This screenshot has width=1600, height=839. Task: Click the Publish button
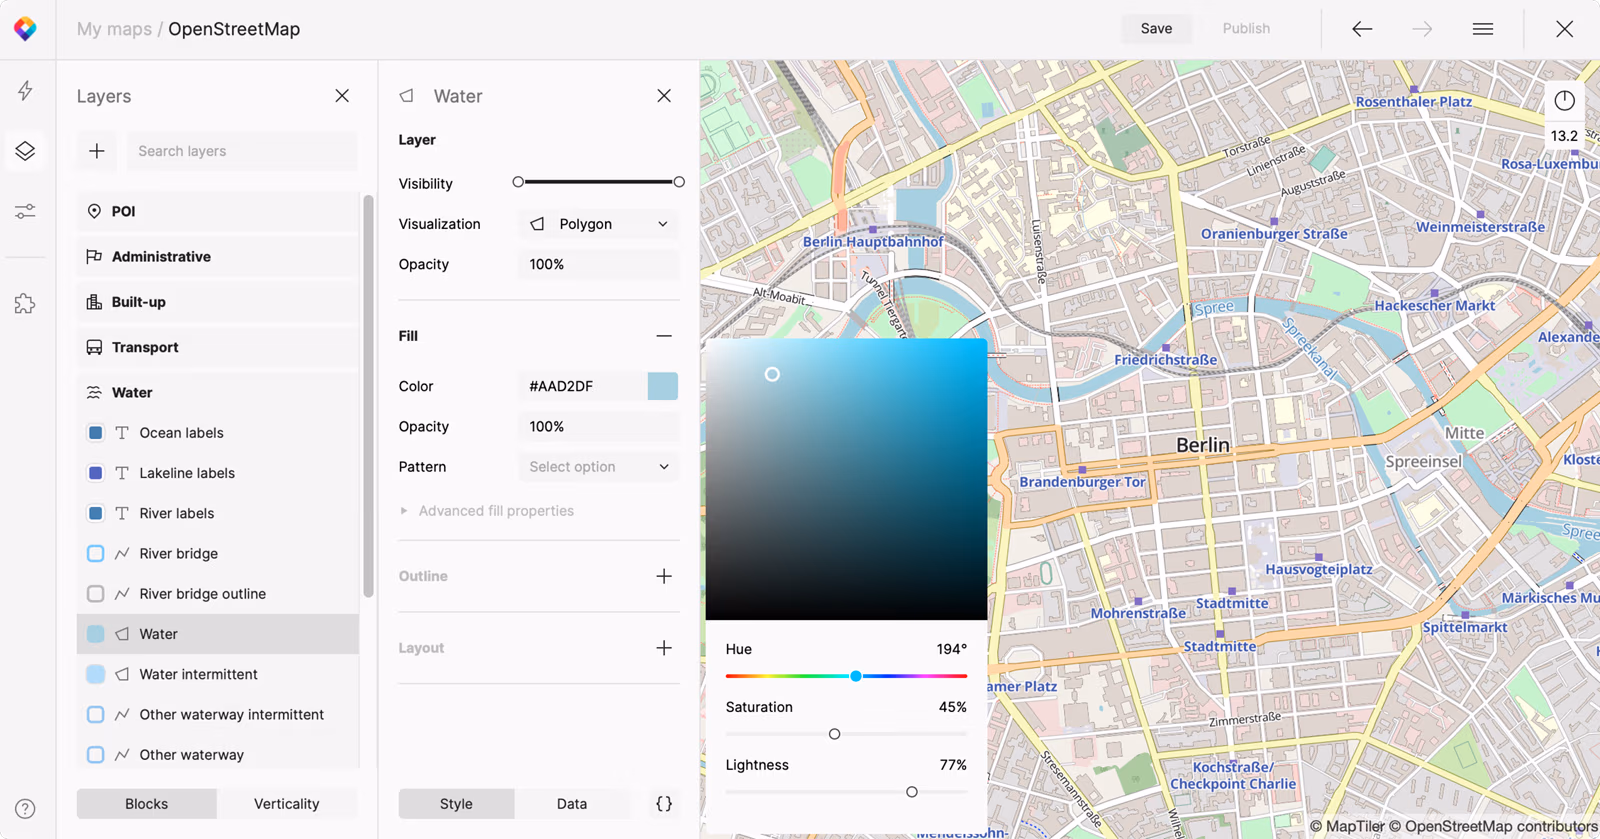(1246, 29)
